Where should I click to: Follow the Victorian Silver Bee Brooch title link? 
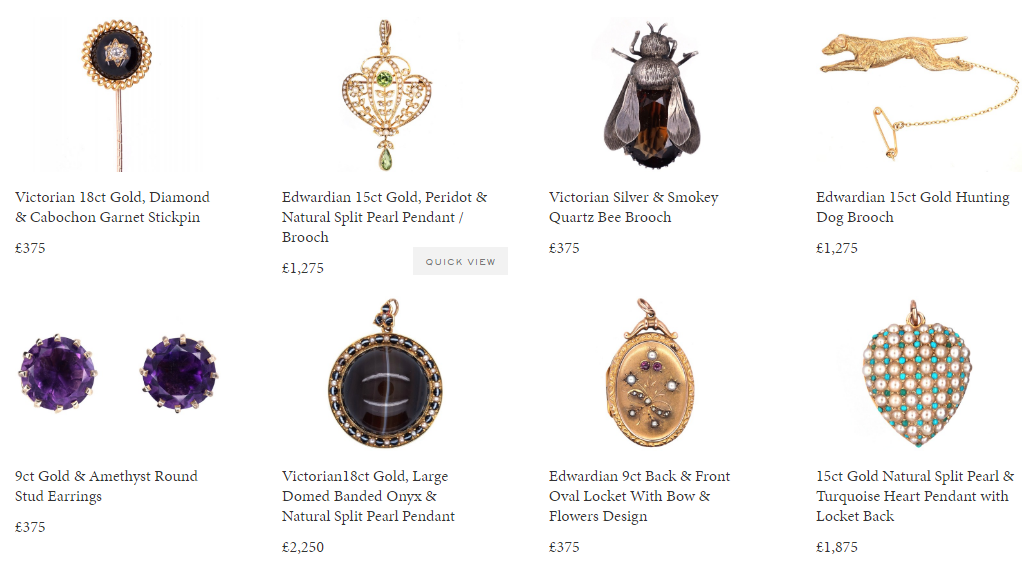634,207
